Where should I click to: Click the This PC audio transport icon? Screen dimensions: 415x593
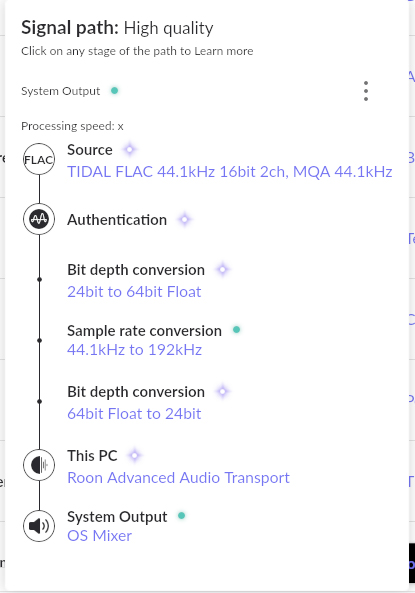[x=39, y=465]
